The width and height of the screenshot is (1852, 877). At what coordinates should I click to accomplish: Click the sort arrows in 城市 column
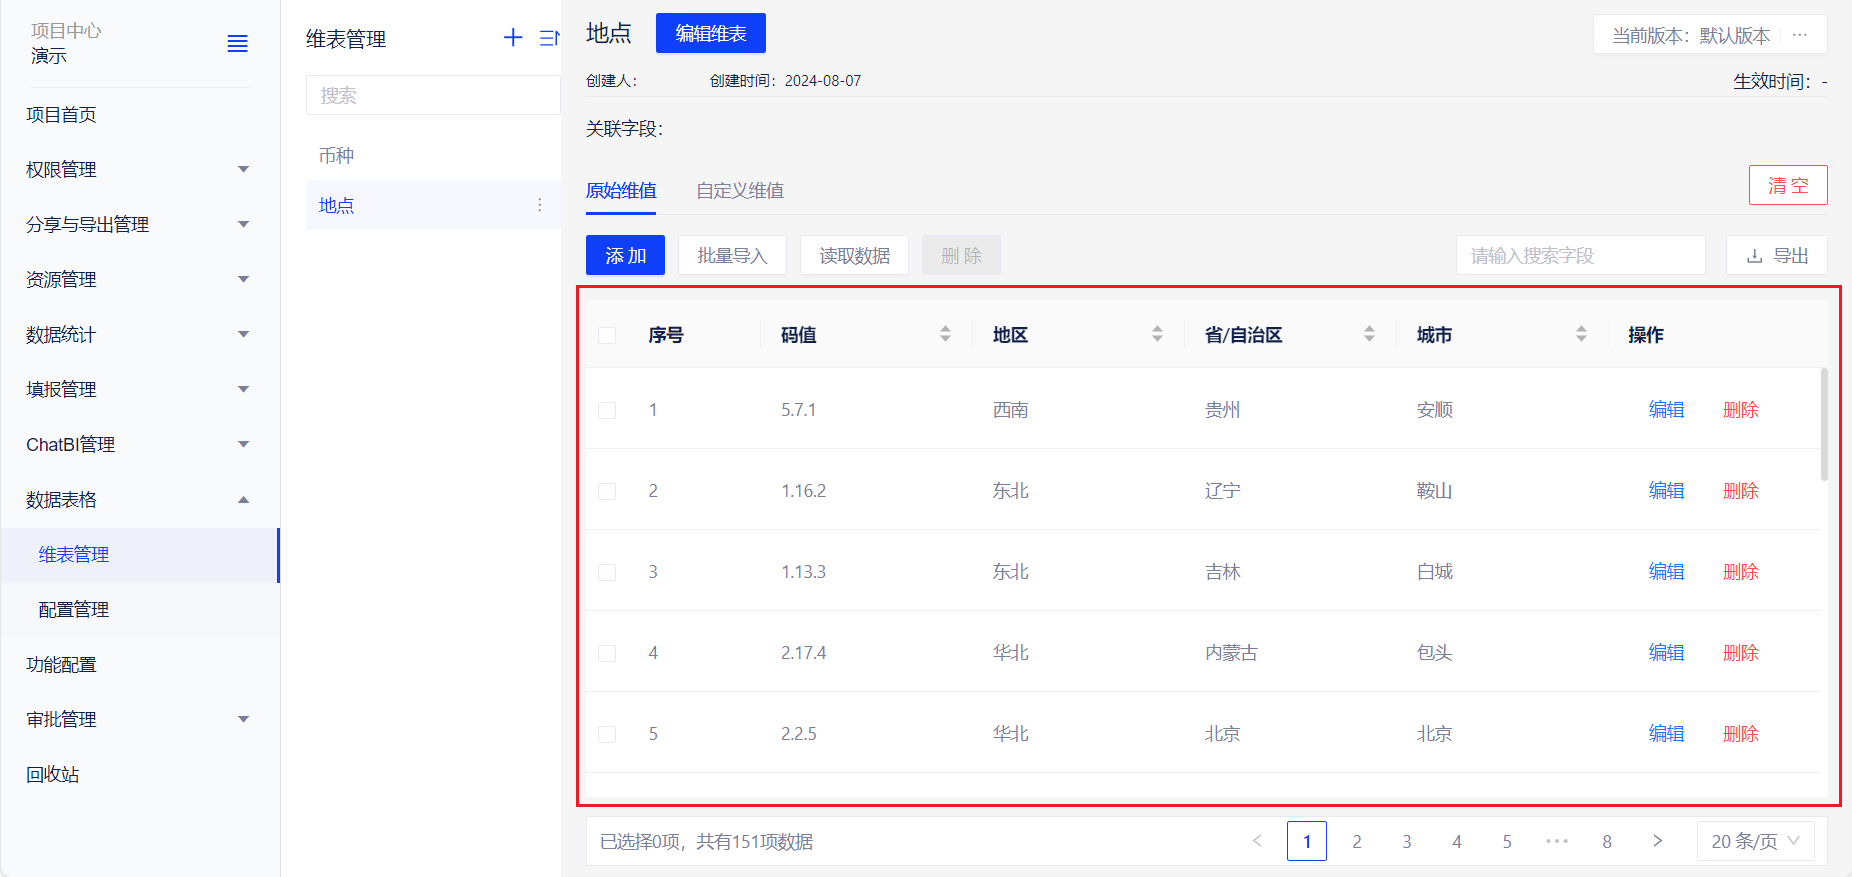(1581, 334)
